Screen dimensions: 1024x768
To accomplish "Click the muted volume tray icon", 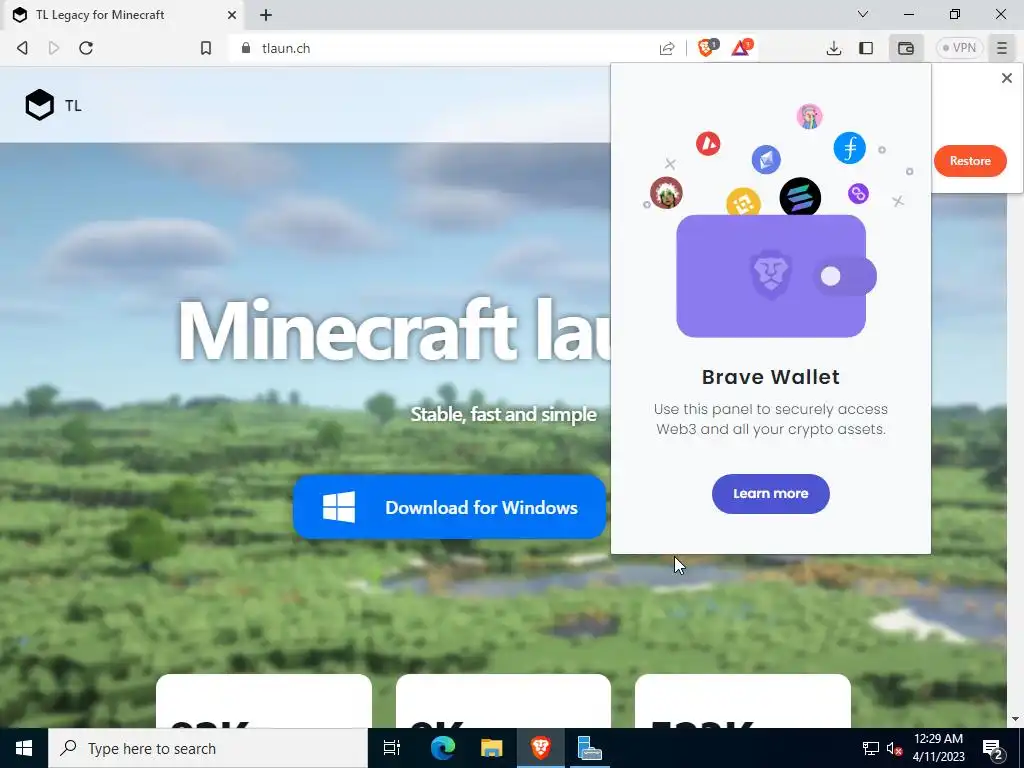I will pos(894,748).
